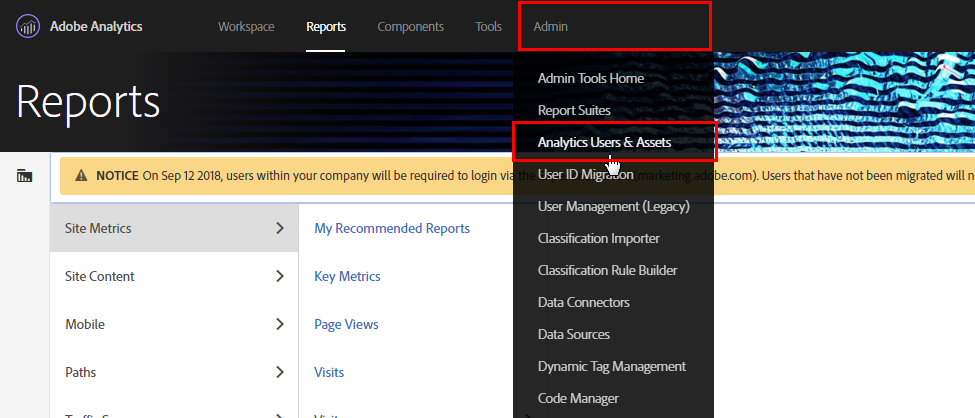Select Site Metrics category
The width and height of the screenshot is (975, 418).
pos(174,228)
